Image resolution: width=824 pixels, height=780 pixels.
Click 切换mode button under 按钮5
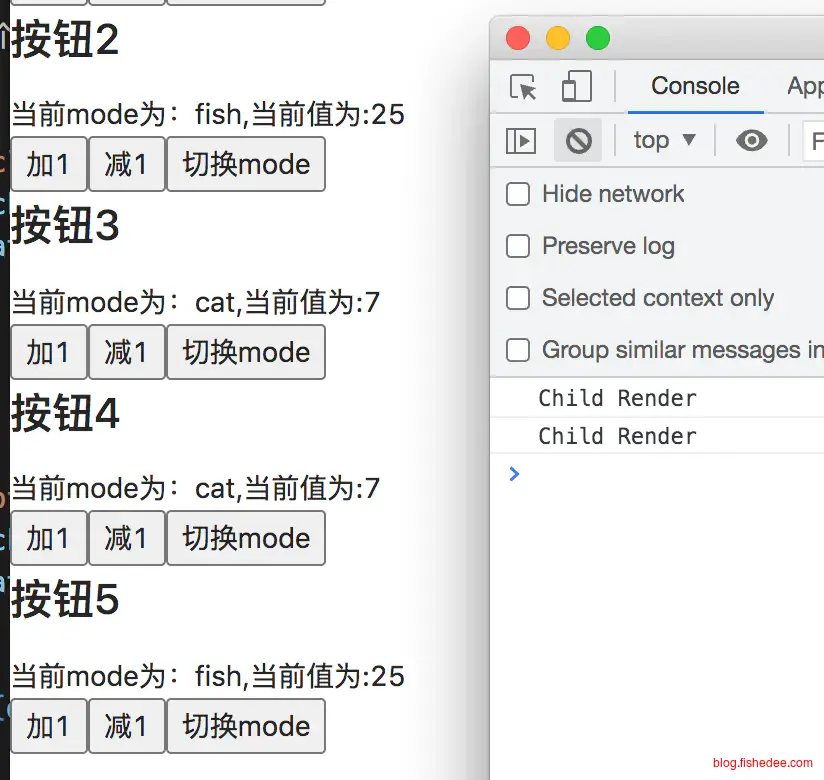246,725
